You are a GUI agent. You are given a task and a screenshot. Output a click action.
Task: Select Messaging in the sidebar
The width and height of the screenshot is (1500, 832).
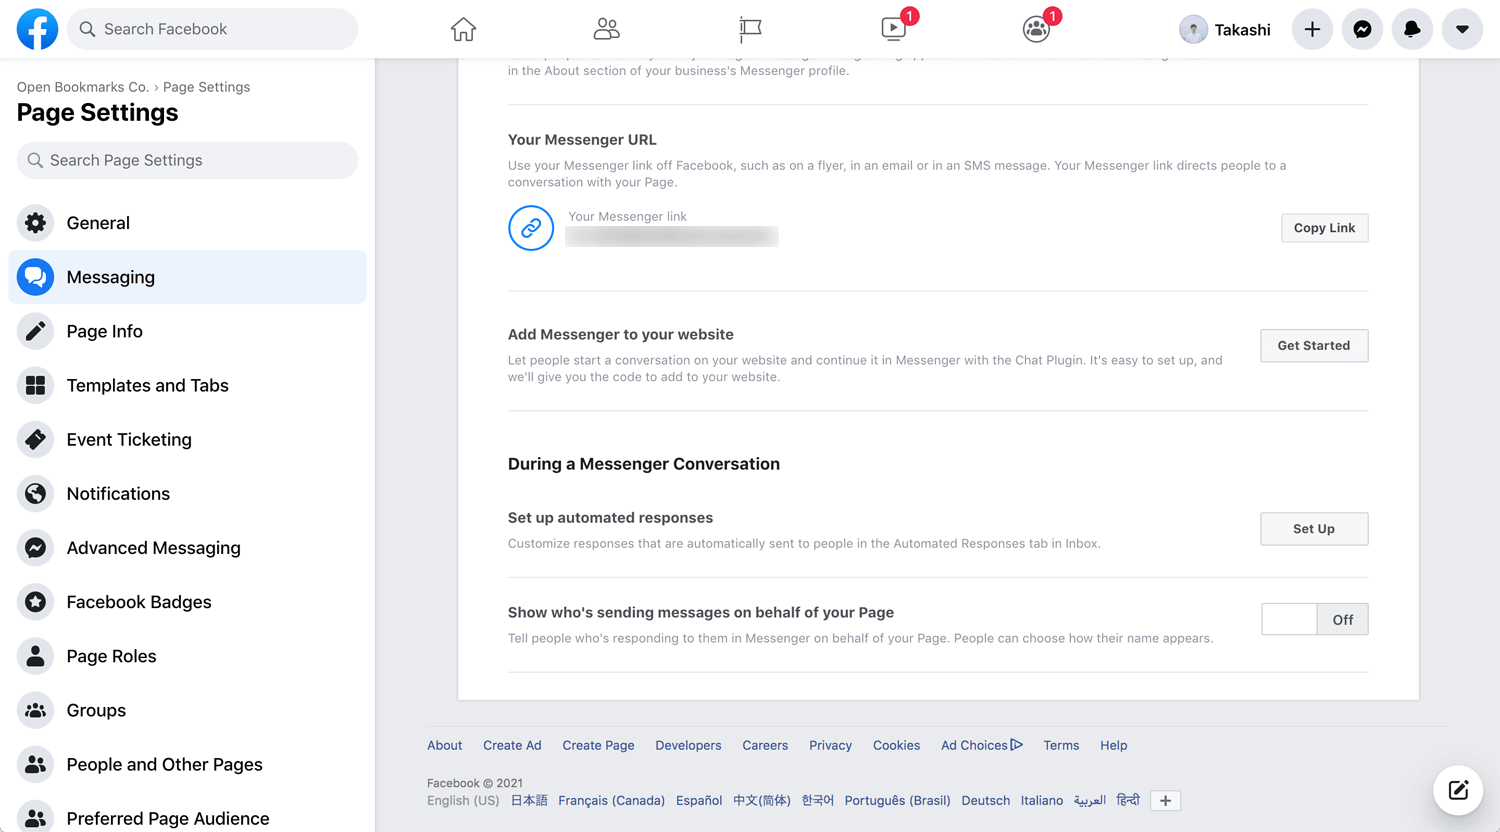[187, 277]
